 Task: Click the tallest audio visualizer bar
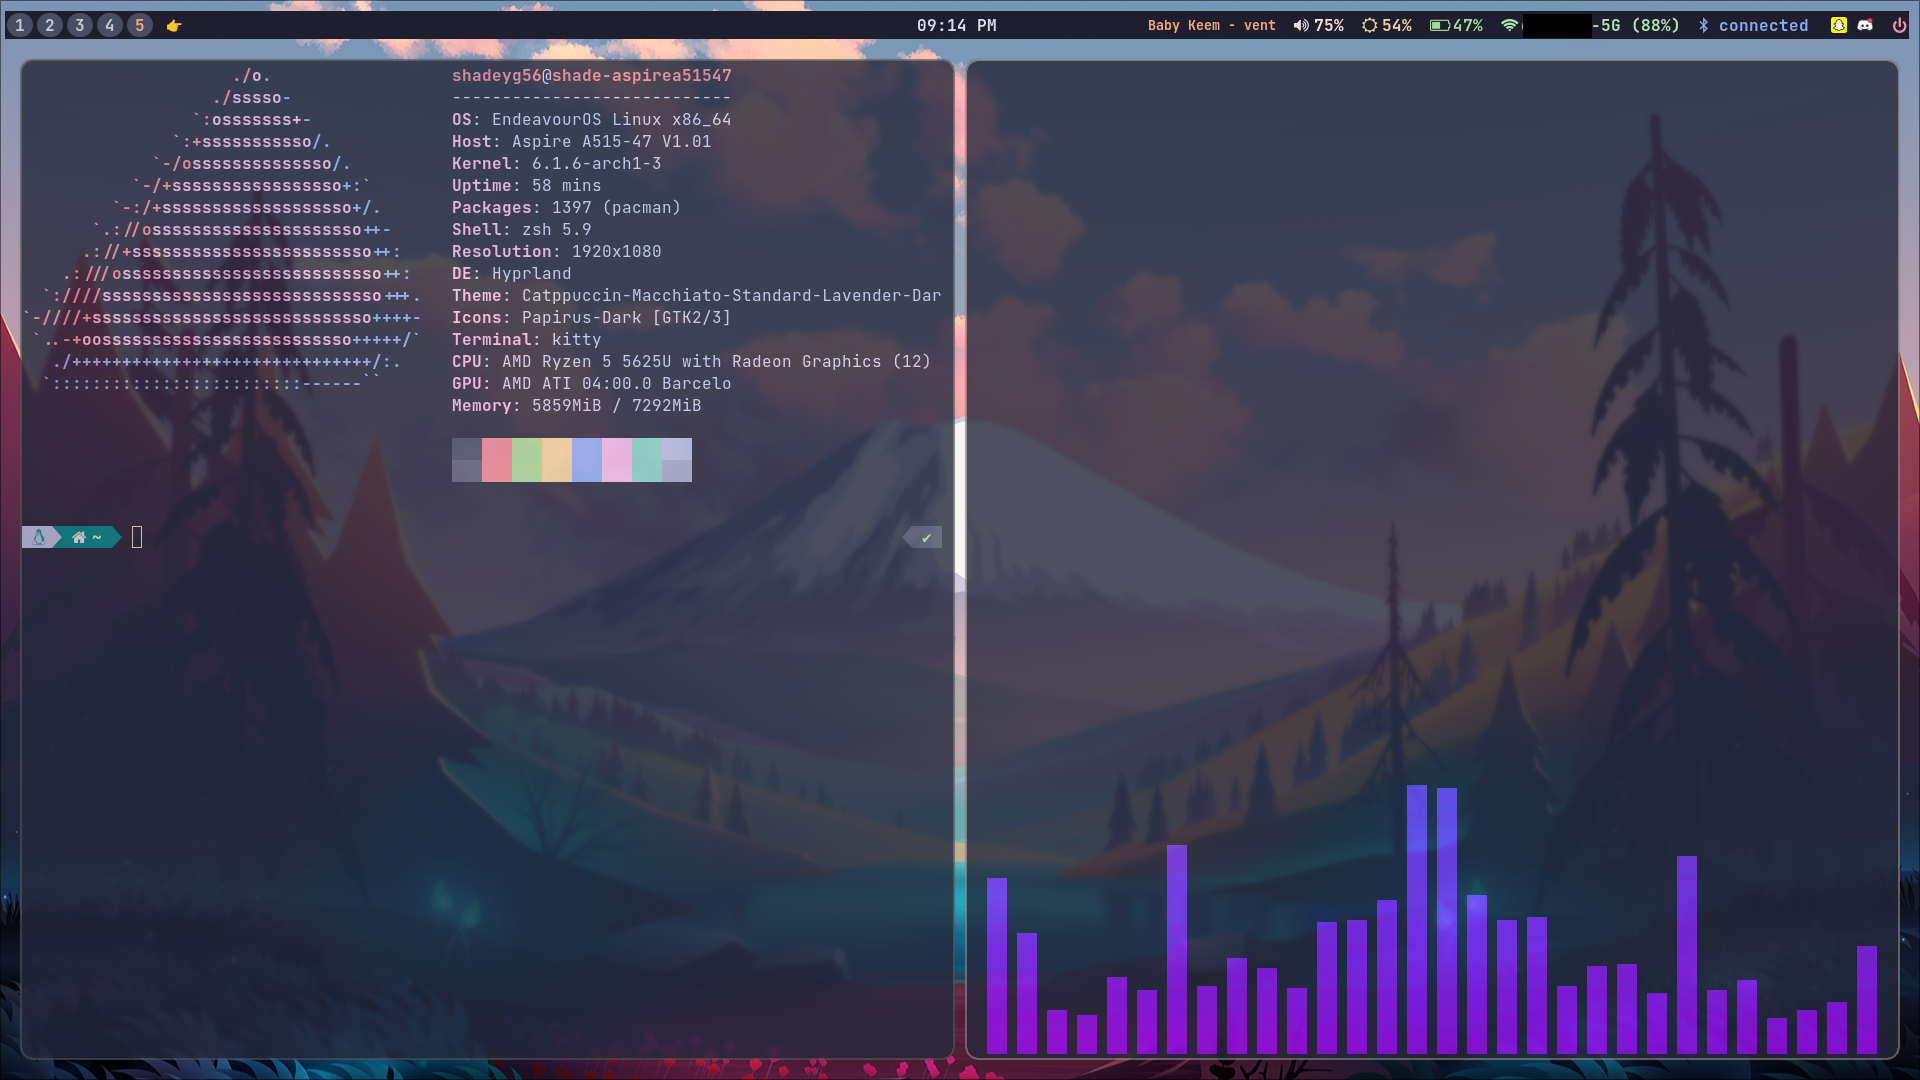click(1416, 918)
